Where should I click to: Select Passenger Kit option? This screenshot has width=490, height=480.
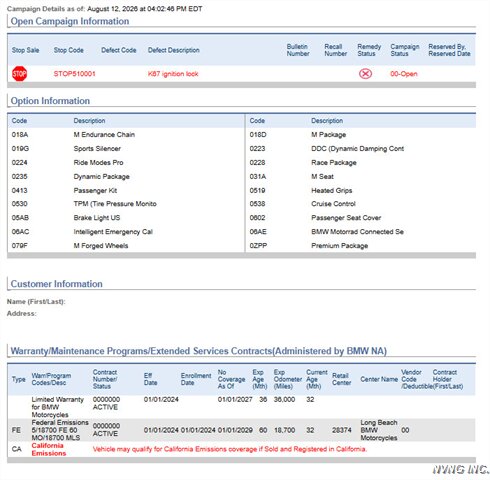tap(95, 191)
